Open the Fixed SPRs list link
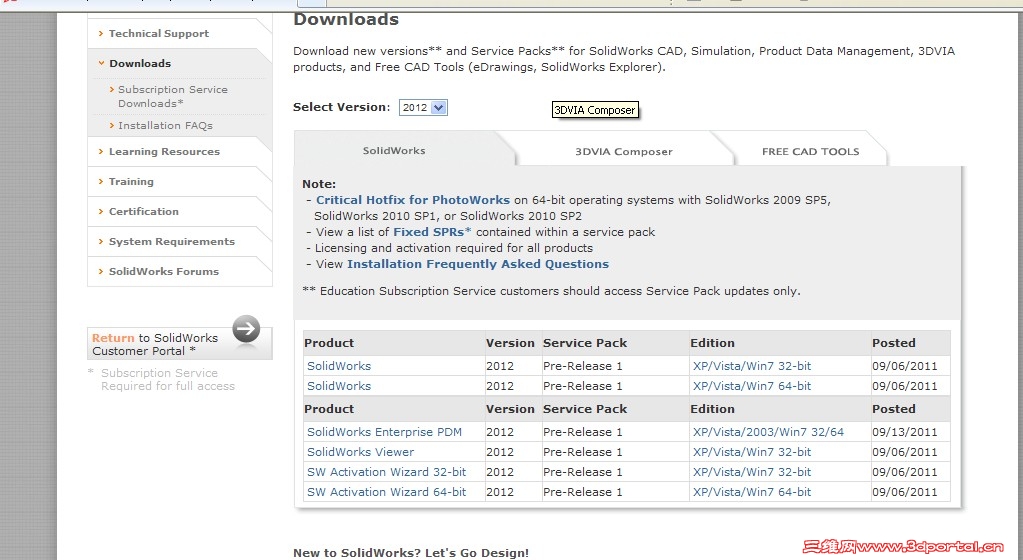The width and height of the screenshot is (1023, 560). coord(432,232)
